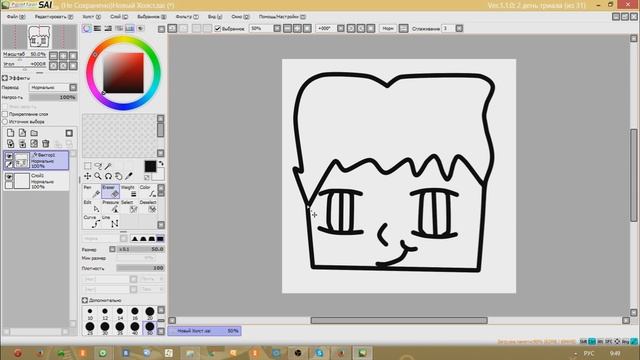Select the Pen vector tool
Viewport: 640px width, 360px height.
(x=92, y=191)
